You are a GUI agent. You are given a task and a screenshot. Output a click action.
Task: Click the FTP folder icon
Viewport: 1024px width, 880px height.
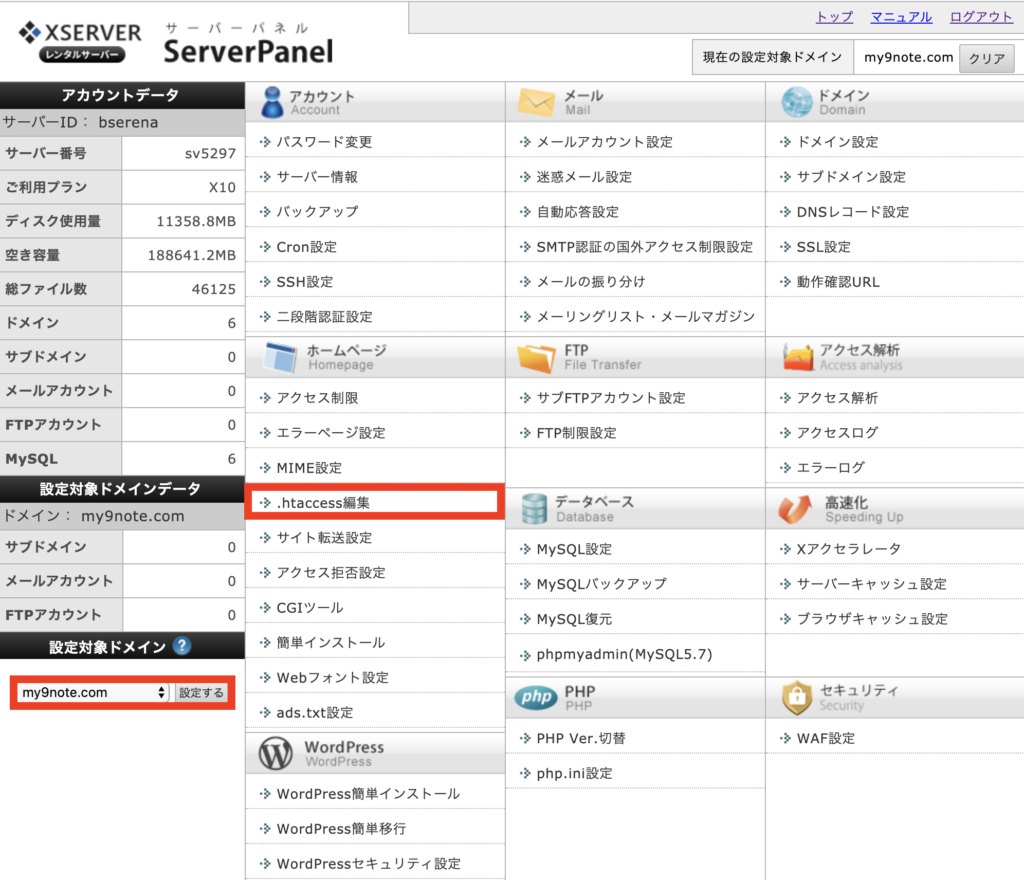click(536, 358)
